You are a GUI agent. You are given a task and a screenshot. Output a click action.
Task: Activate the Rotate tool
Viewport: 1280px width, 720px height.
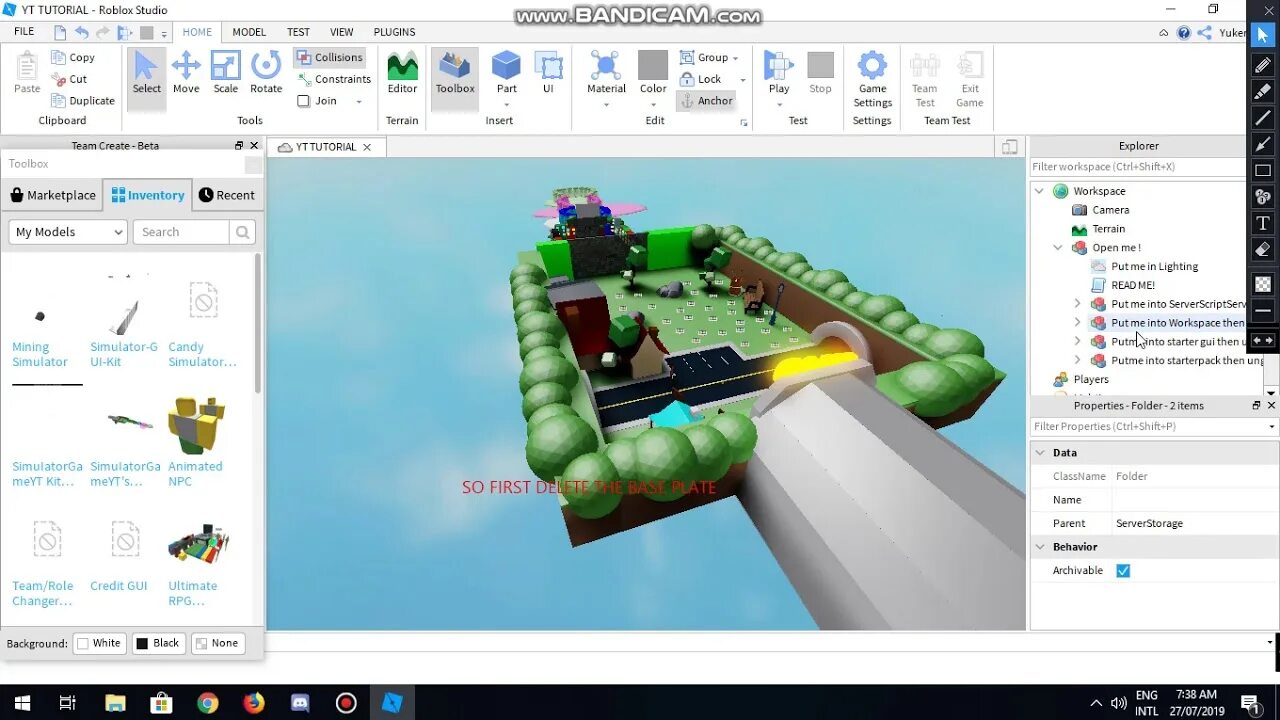point(266,73)
